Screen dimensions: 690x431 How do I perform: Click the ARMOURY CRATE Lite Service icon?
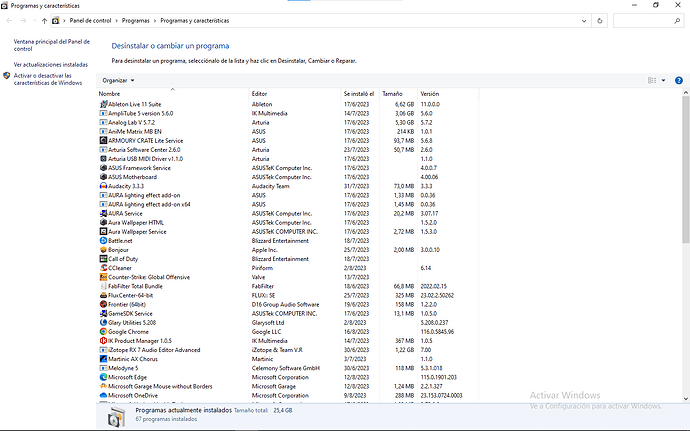(103, 141)
